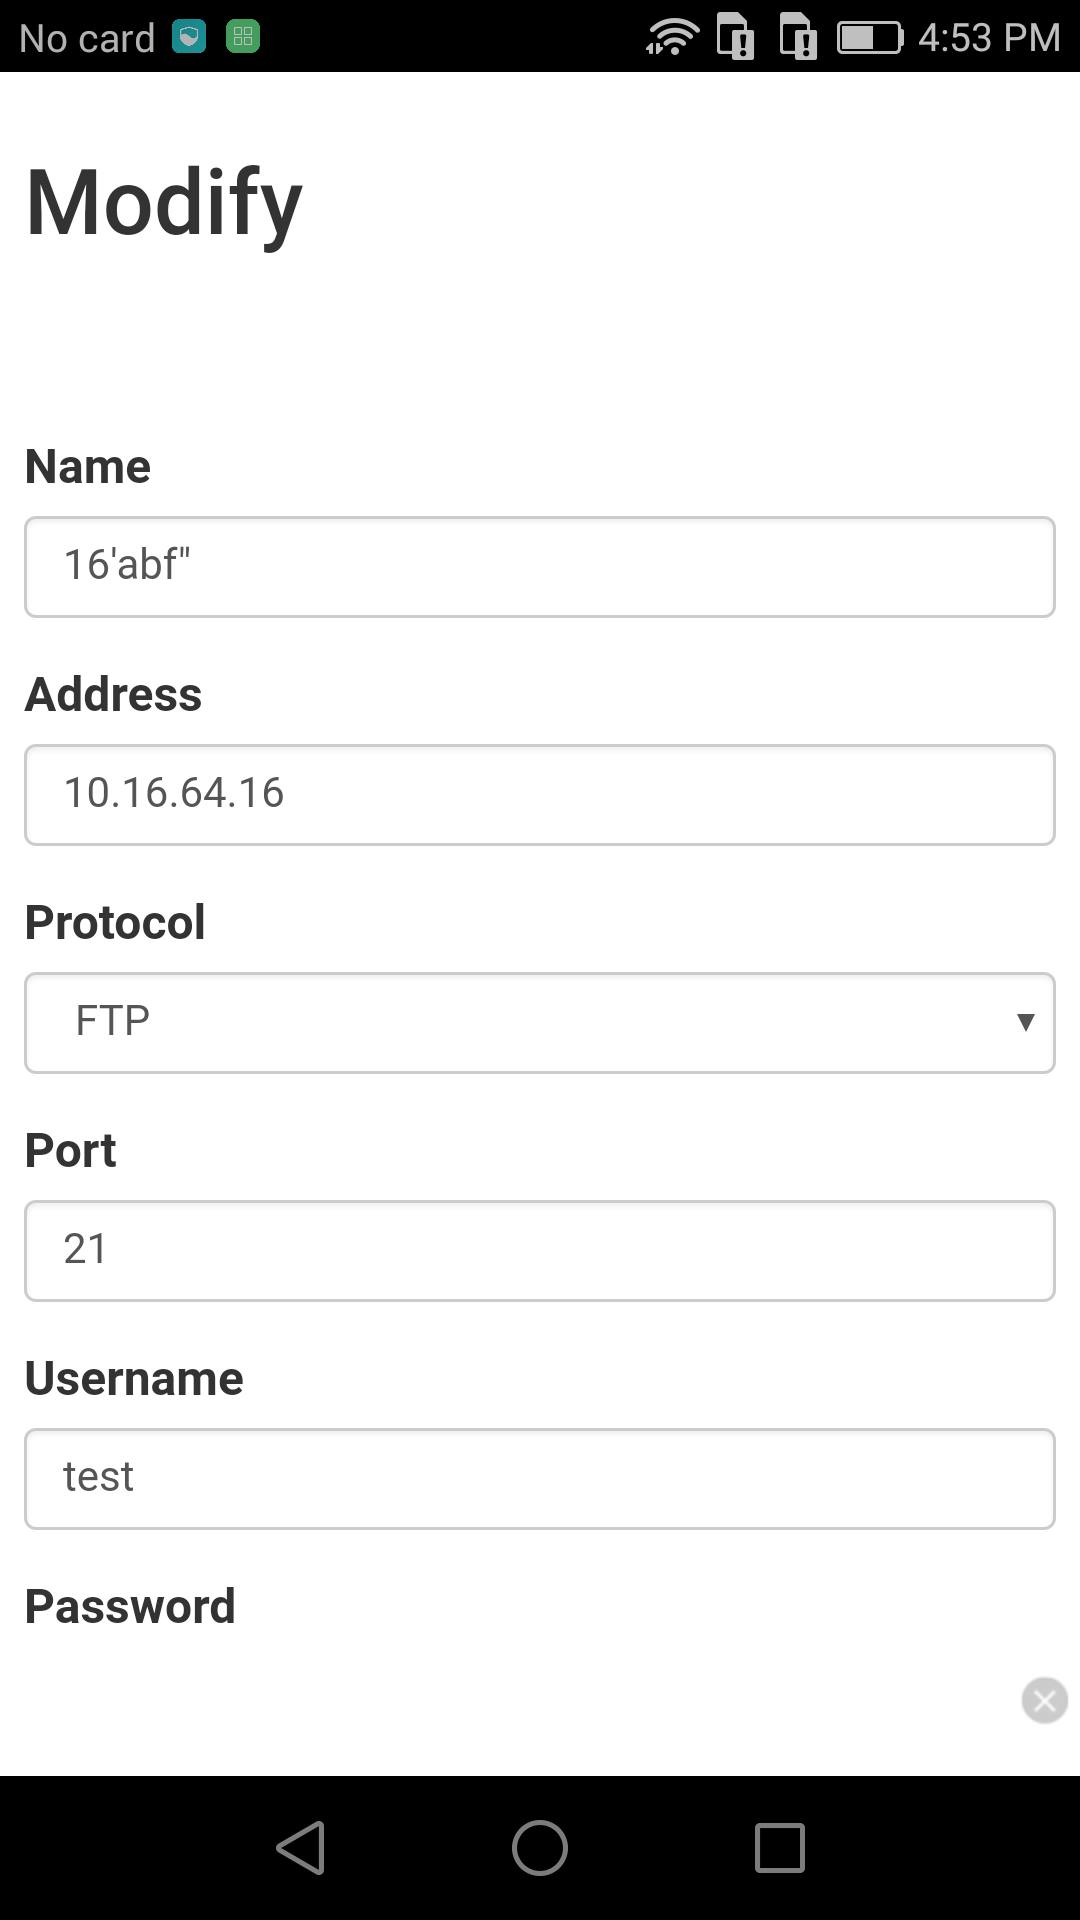Expand the Protocol dropdown arrow

(x=1025, y=1022)
